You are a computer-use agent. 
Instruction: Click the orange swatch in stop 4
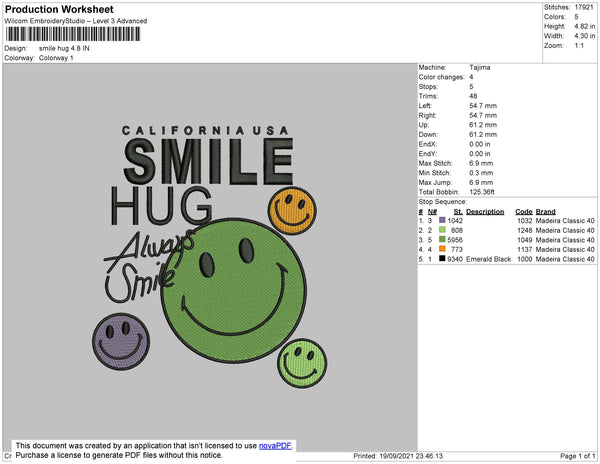pos(442,249)
